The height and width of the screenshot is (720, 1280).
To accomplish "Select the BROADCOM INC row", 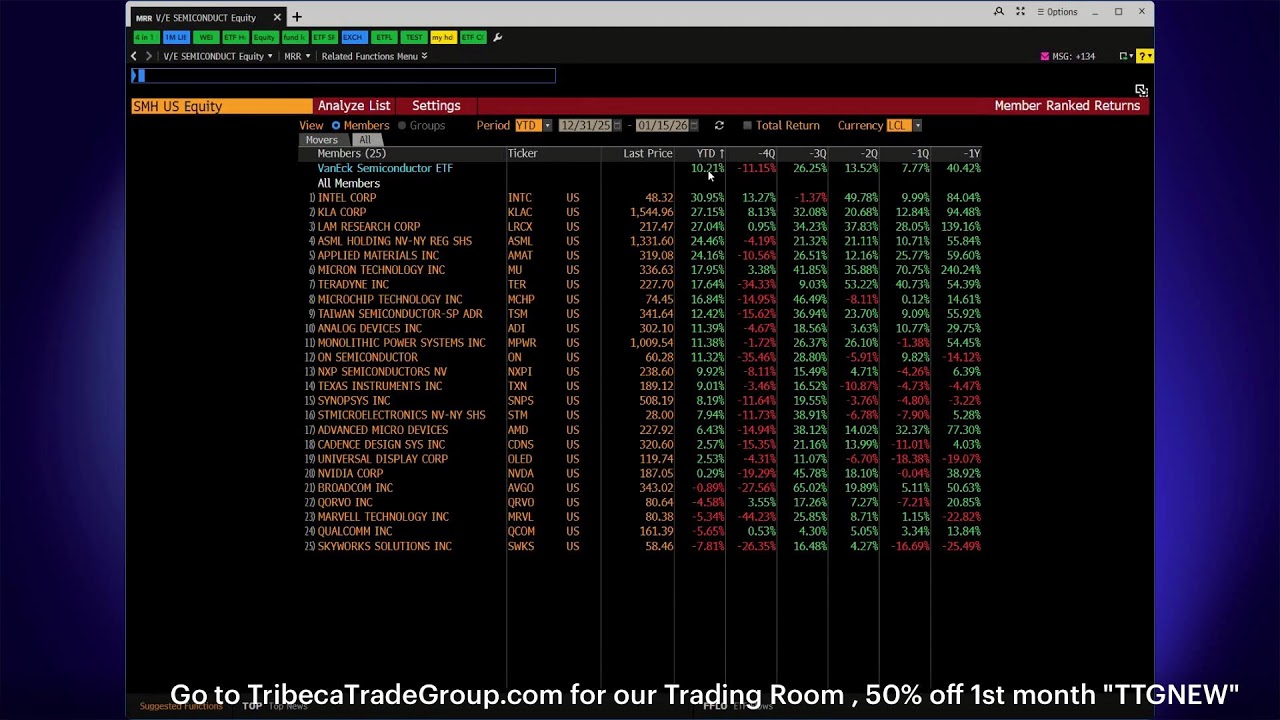I will 640,488.
